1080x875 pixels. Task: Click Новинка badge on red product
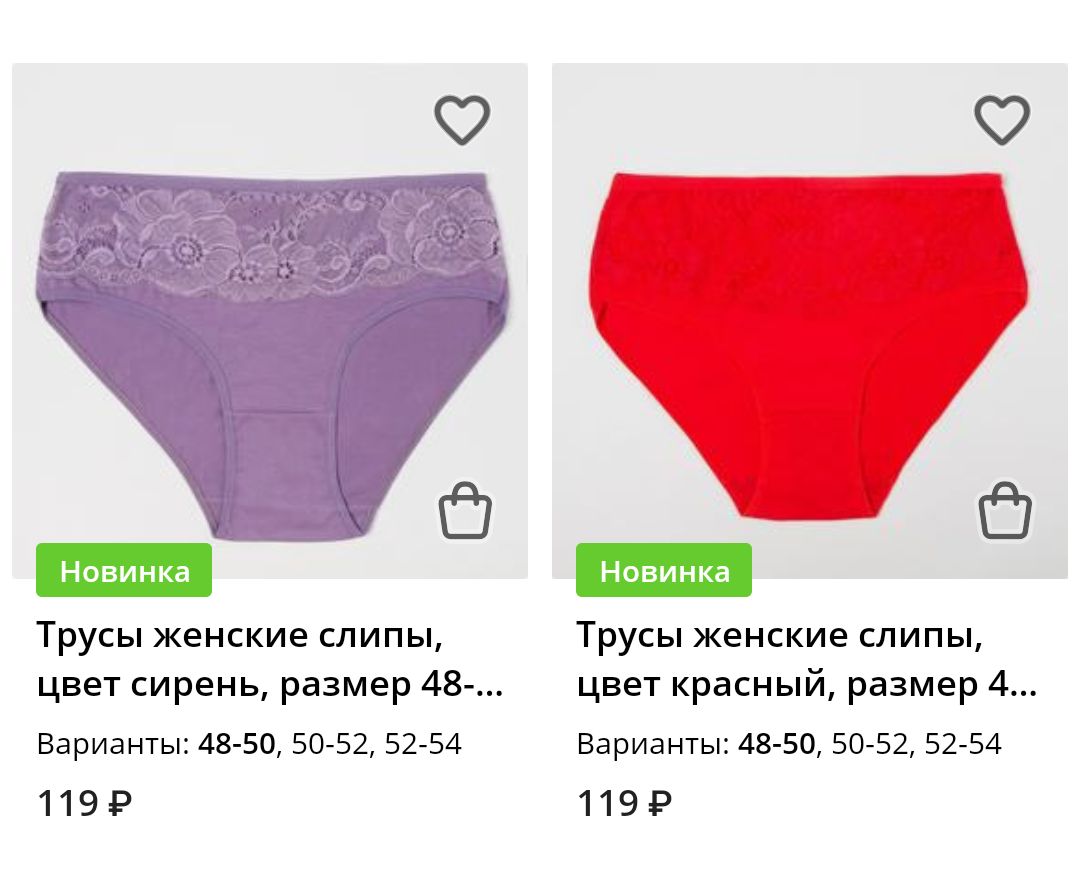pyautogui.click(x=664, y=570)
